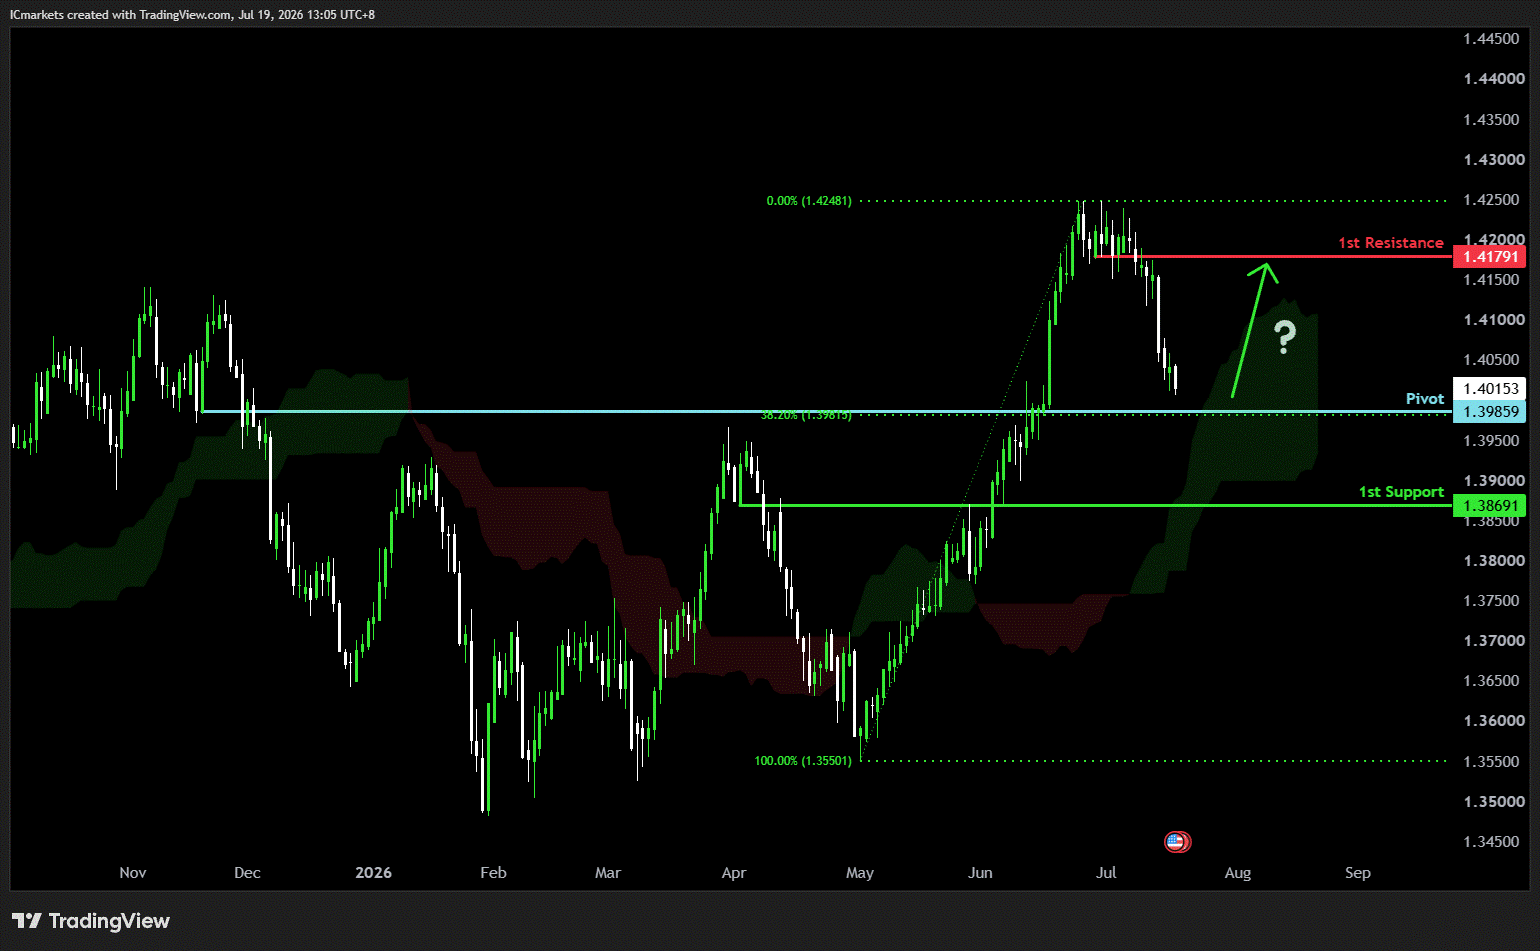Select the light blue Pivot line
This screenshot has height=951, width=1540.
(827, 412)
